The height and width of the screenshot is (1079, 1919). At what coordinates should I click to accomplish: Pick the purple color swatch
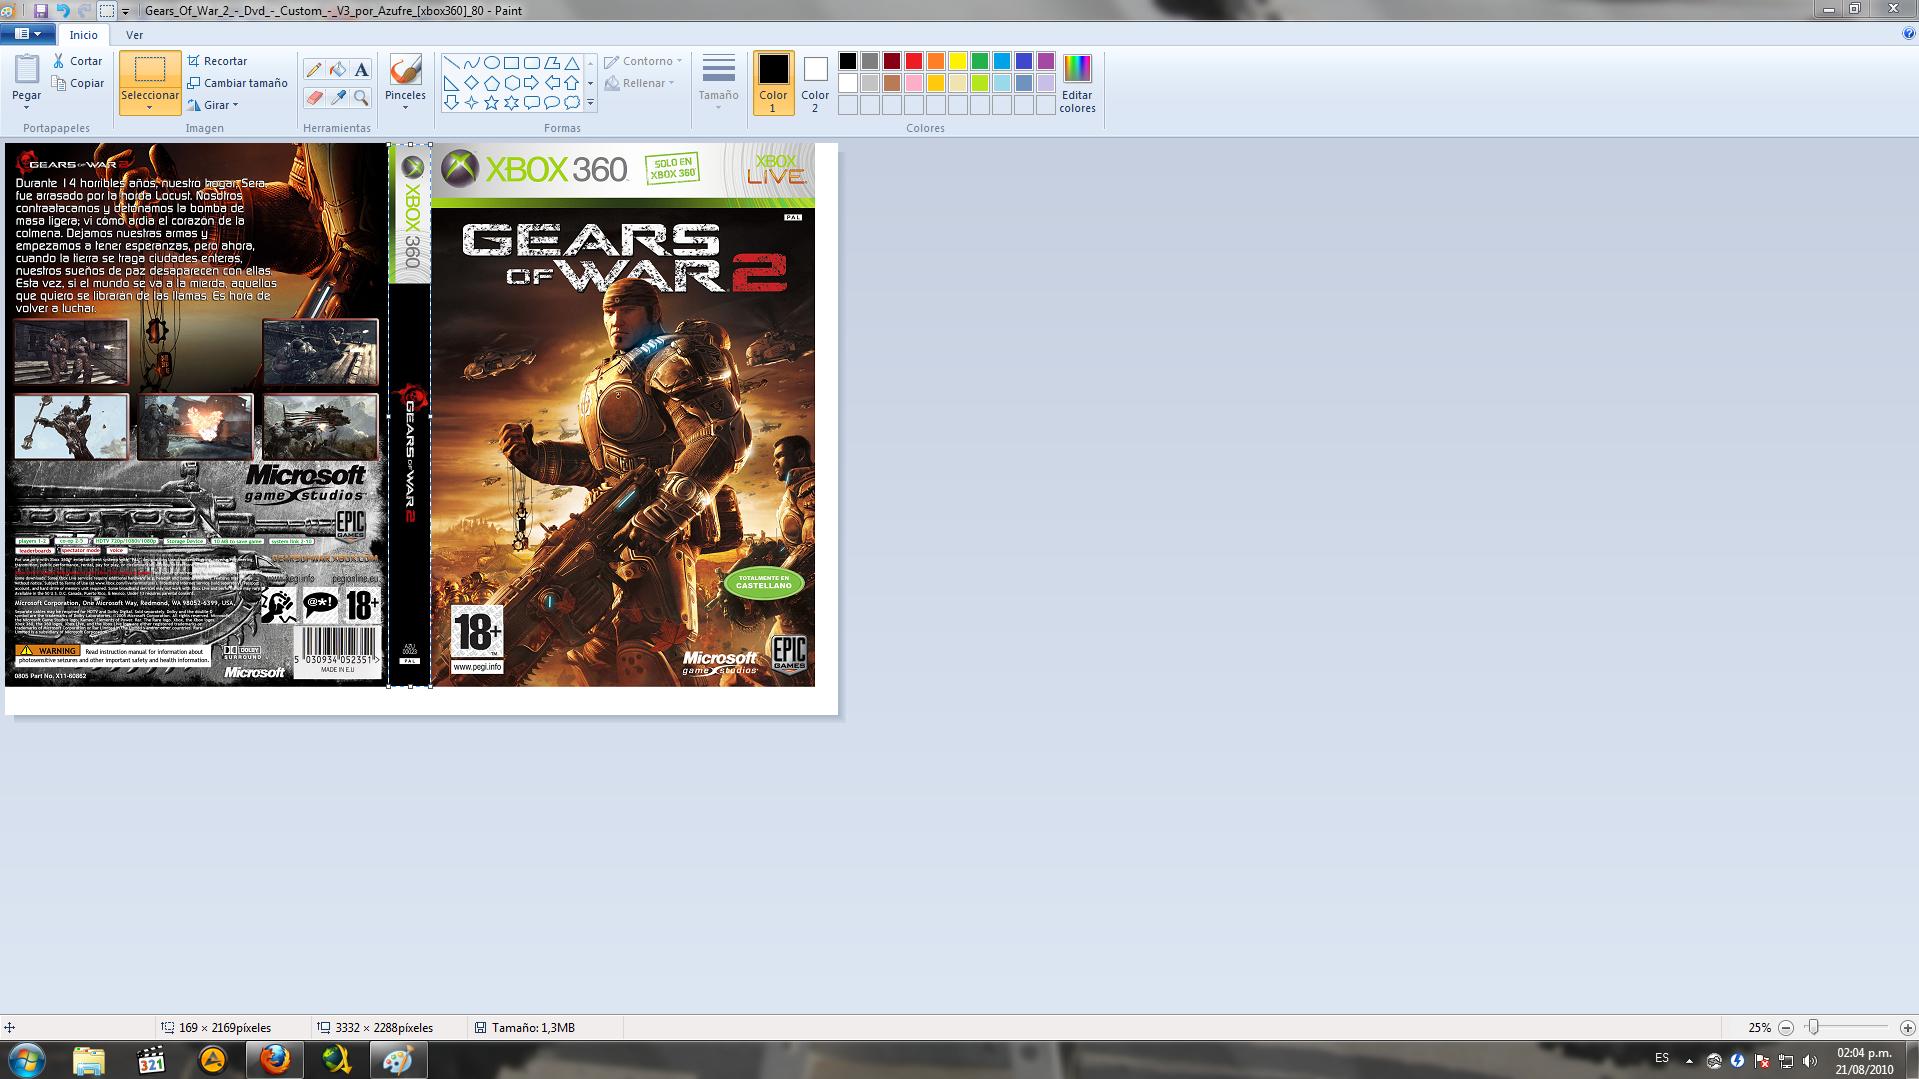(x=1046, y=62)
